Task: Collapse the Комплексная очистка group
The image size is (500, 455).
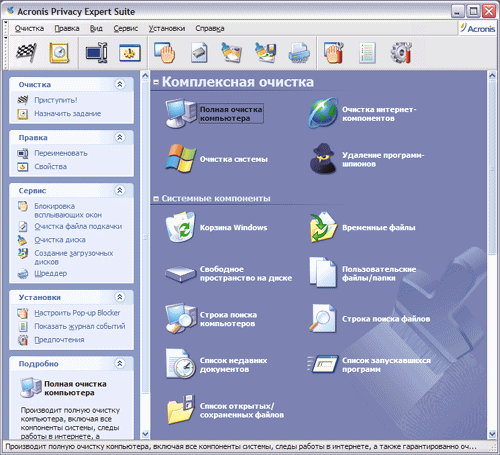Action: tap(156, 82)
